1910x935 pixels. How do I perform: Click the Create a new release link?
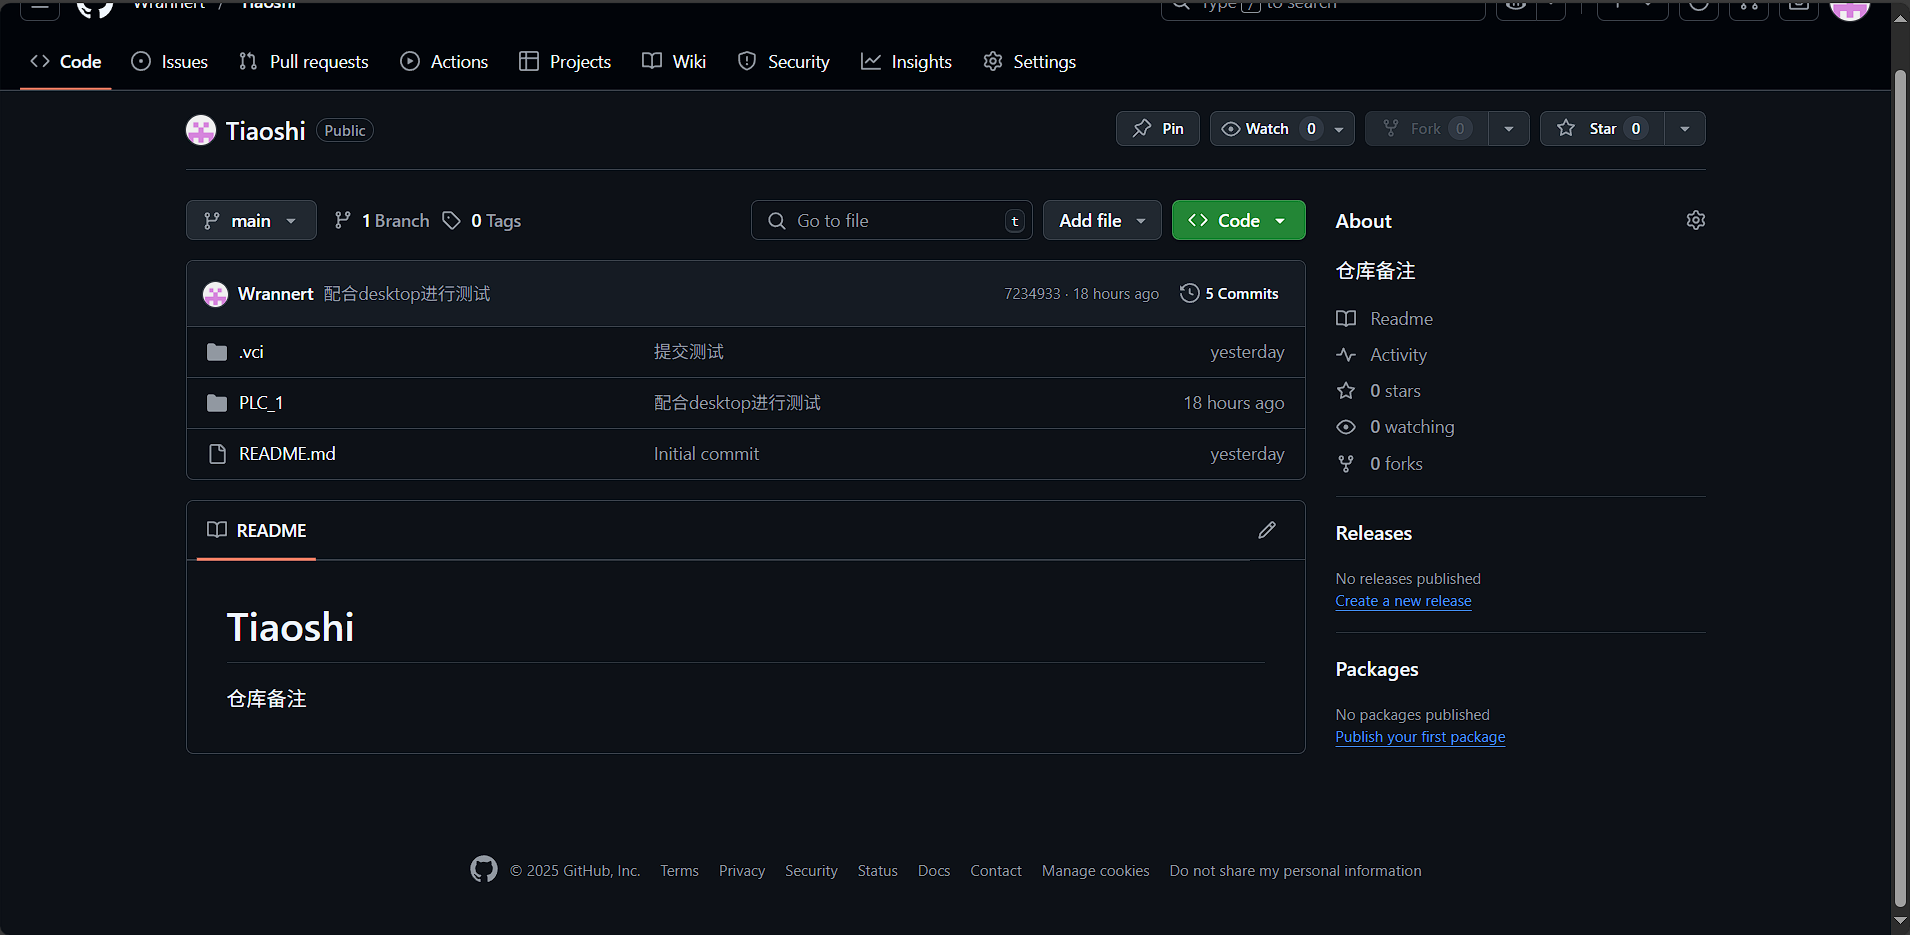pyautogui.click(x=1403, y=600)
